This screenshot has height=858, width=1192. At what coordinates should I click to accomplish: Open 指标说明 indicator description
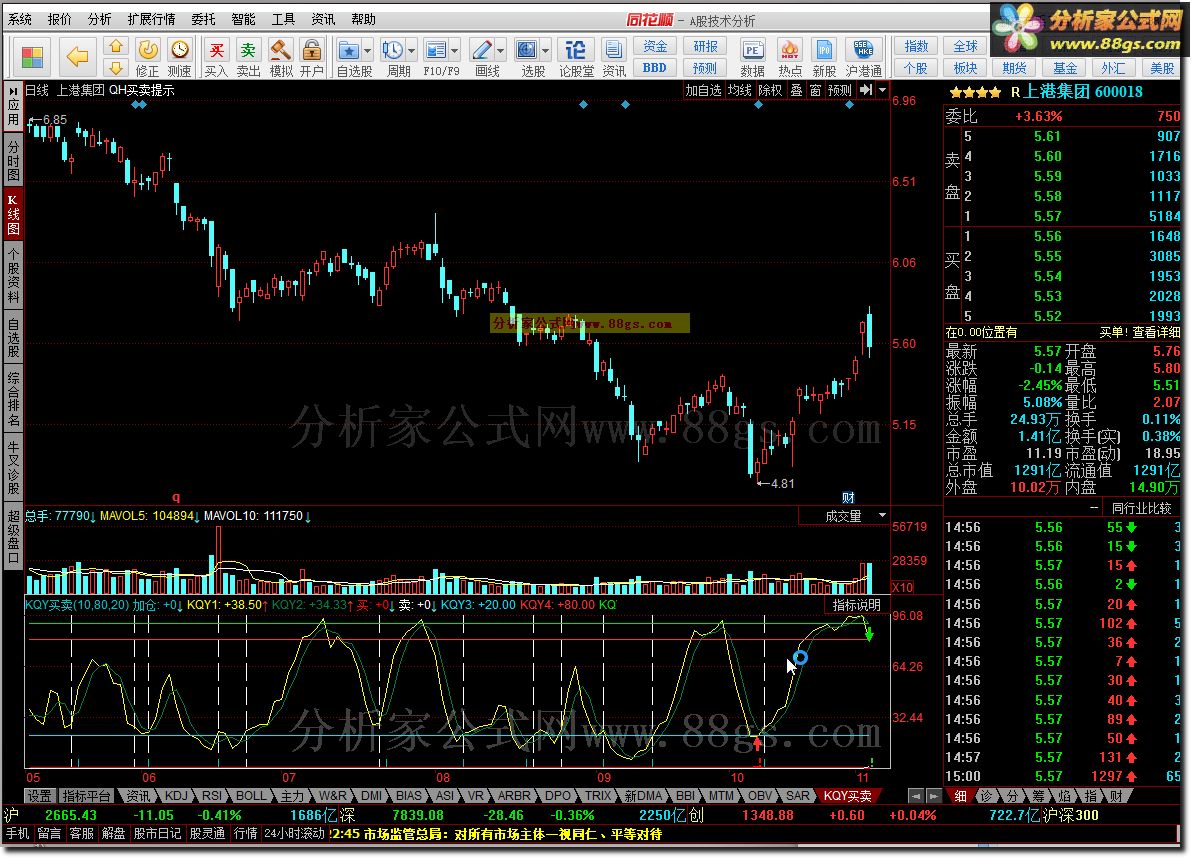856,605
